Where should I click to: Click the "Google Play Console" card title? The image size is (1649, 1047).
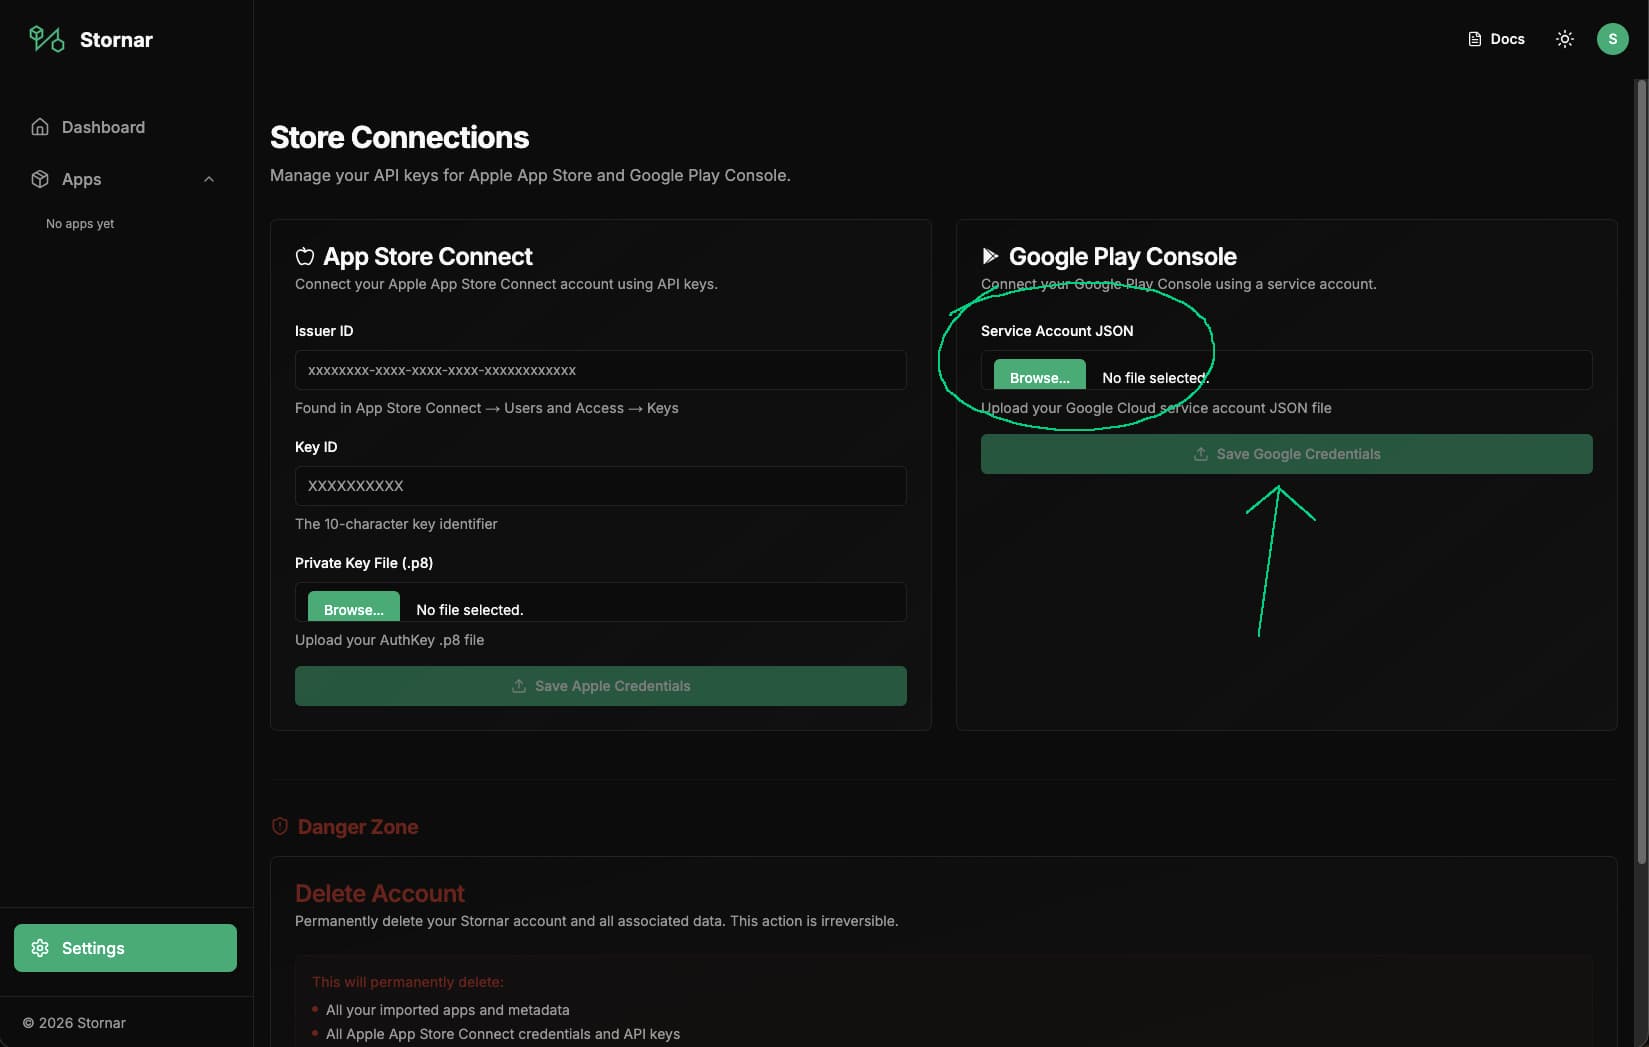(1123, 256)
